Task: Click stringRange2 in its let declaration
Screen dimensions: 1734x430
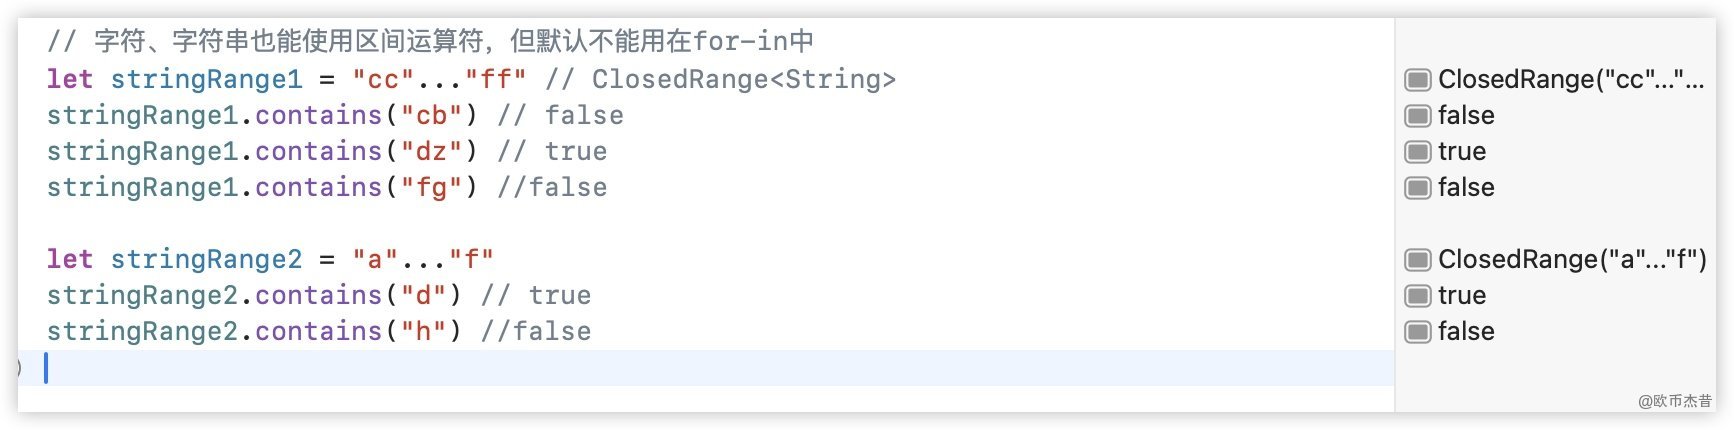Action: point(206,260)
